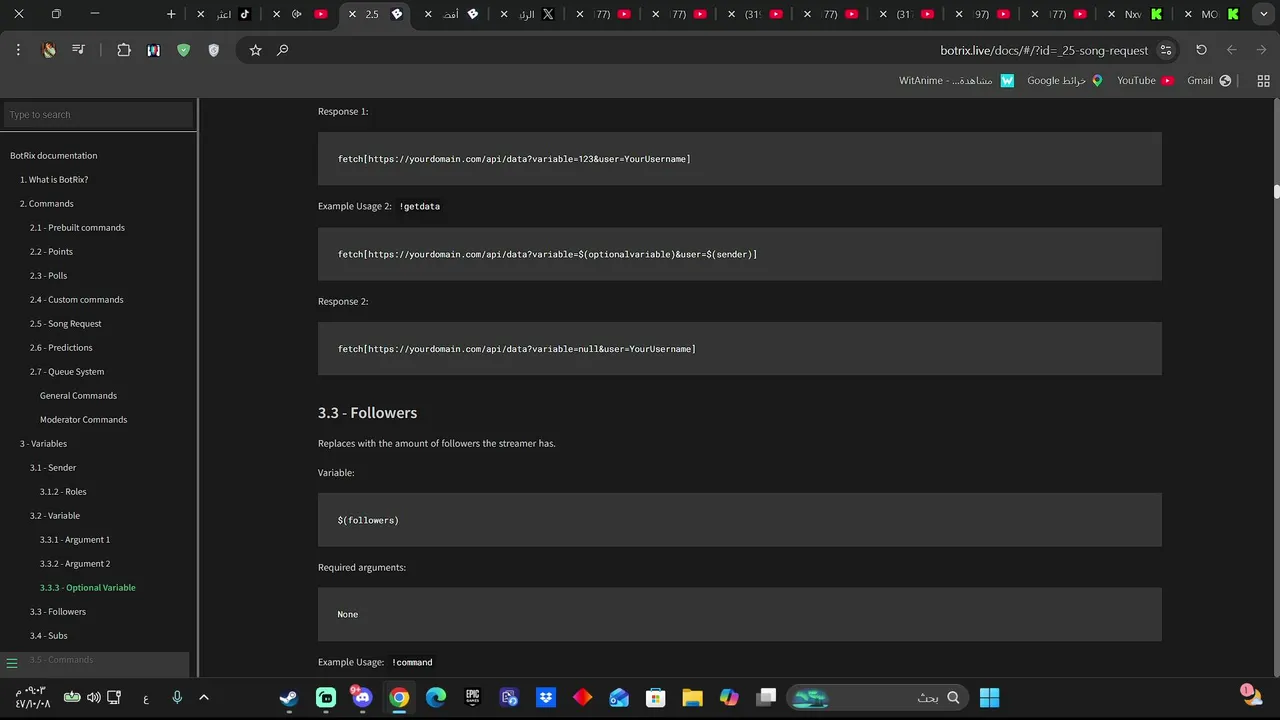The width and height of the screenshot is (1280, 720).
Task: Reload the page with refresh icon
Action: pos(1201,50)
